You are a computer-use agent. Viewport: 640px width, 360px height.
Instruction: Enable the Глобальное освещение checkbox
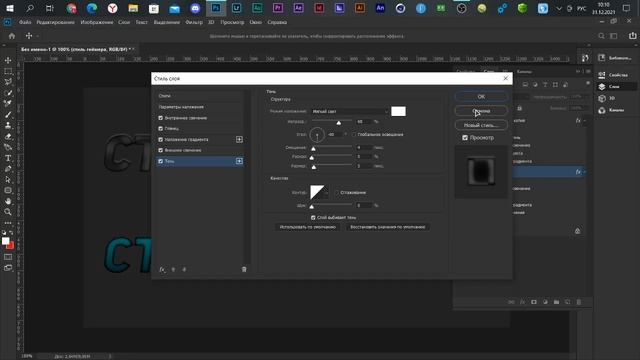[354, 134]
